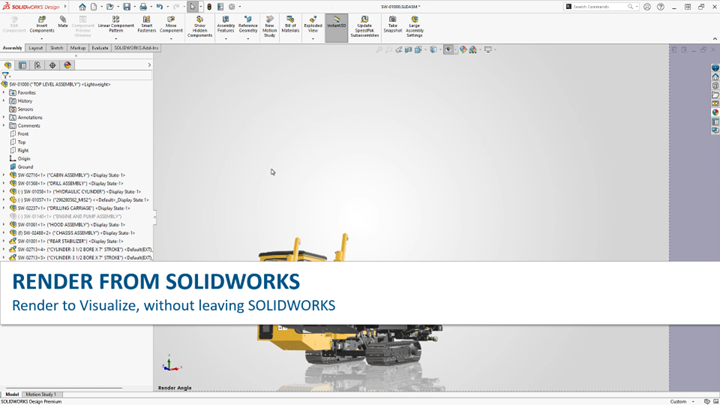Click the Search Commands input field
This screenshot has width=720, height=405.
pos(600,7)
